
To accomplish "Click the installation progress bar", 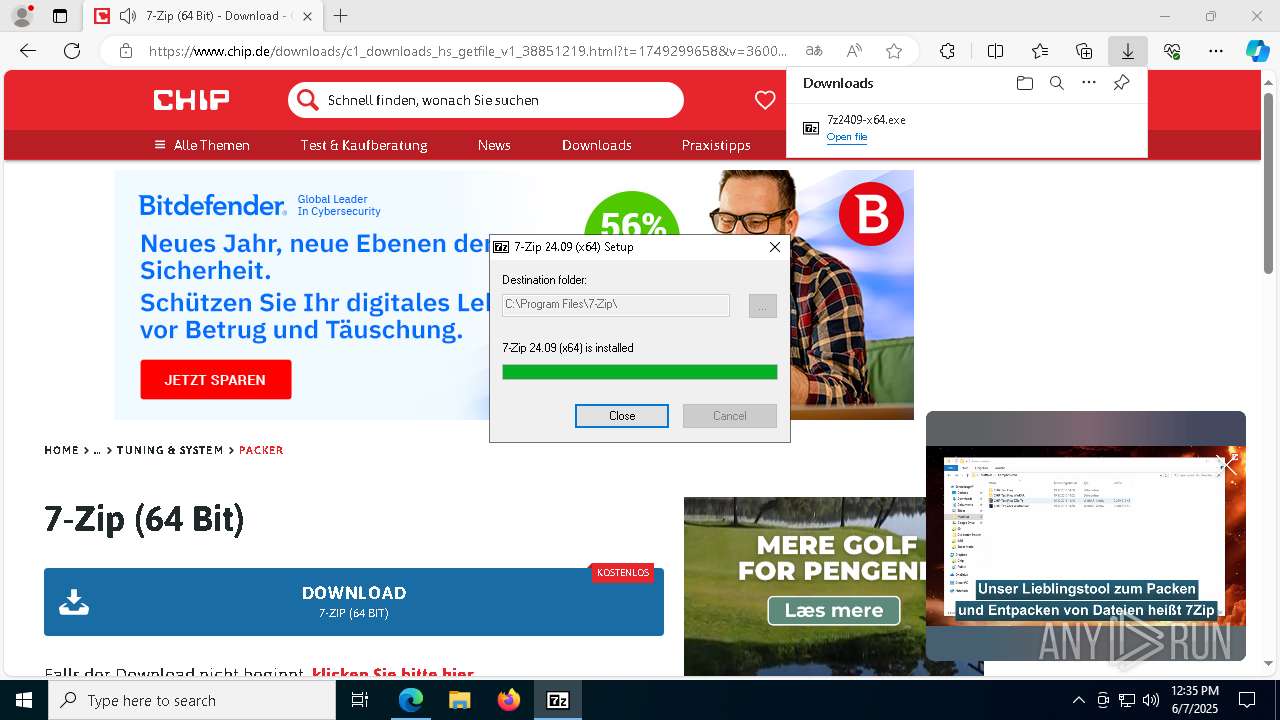I will (x=640, y=372).
